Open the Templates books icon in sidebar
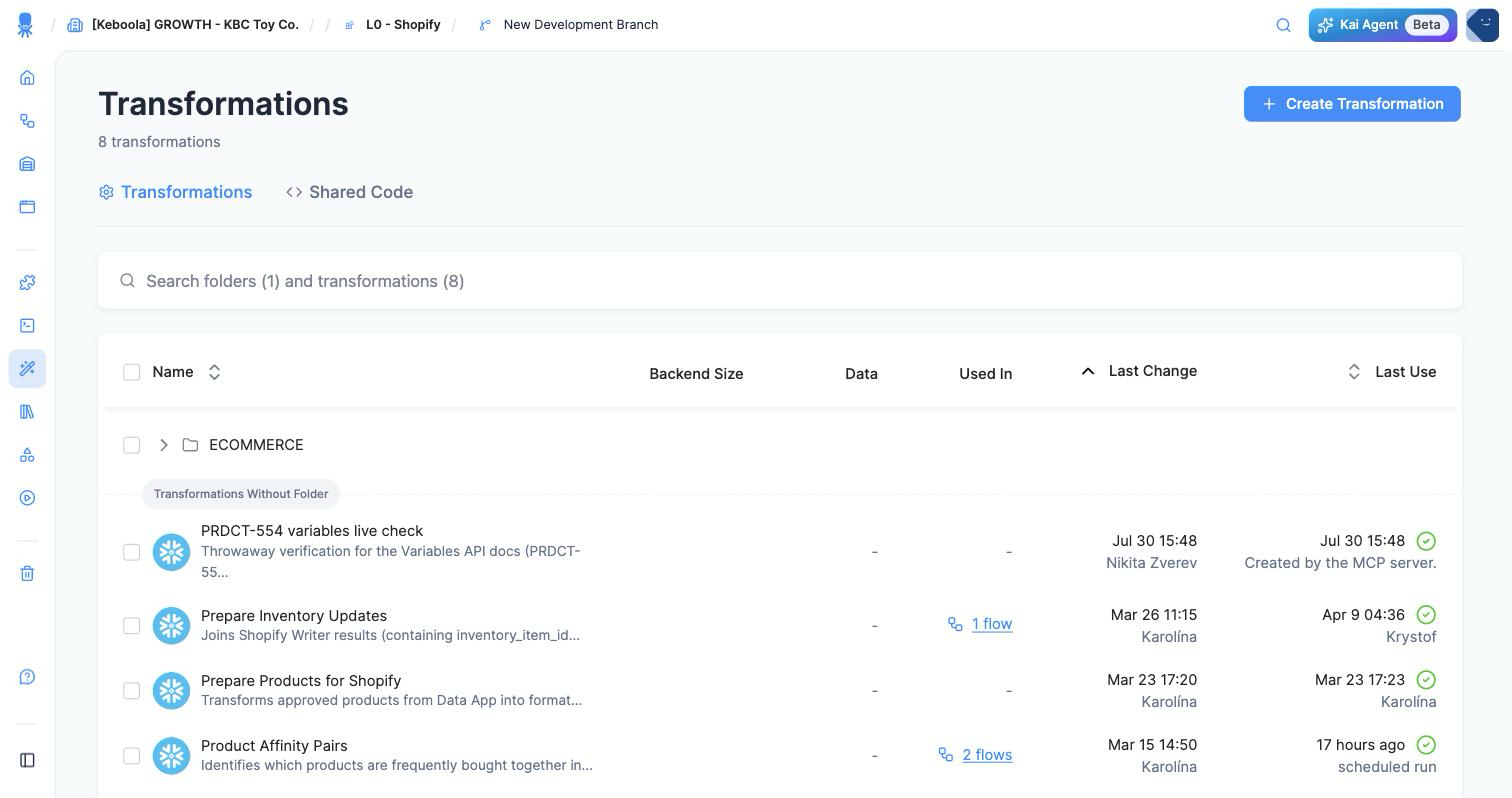Screen dimensions: 1512x798 click(x=27, y=412)
